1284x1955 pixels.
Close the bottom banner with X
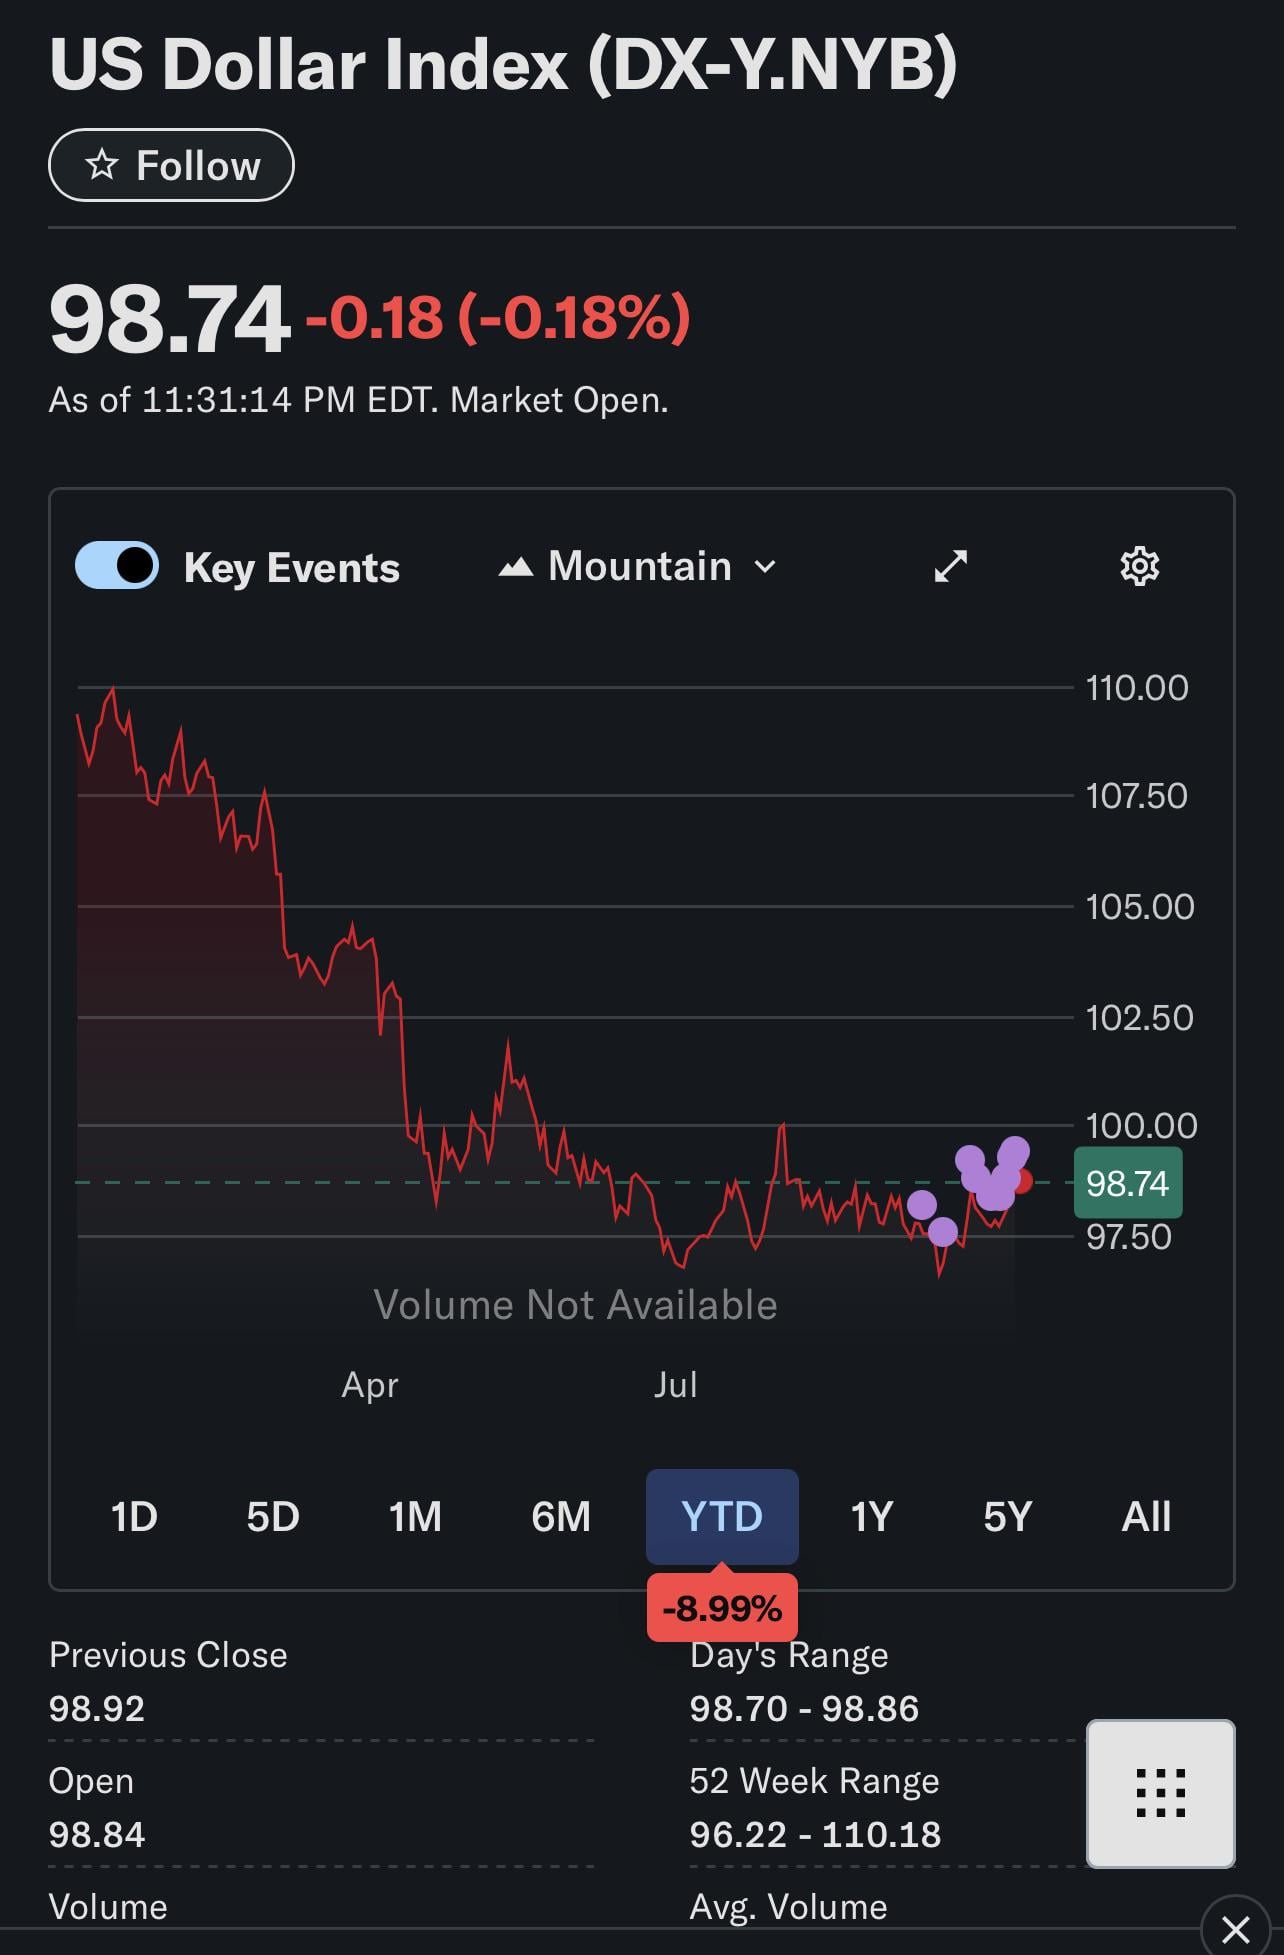coord(1236,1928)
